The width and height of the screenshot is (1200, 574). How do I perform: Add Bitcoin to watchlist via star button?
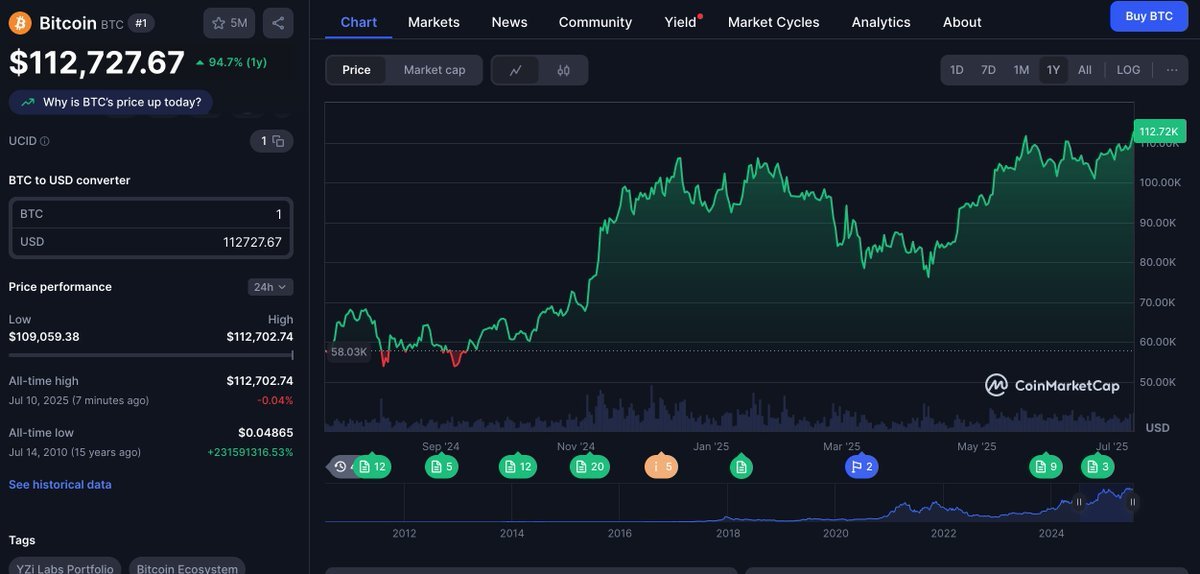[229, 23]
